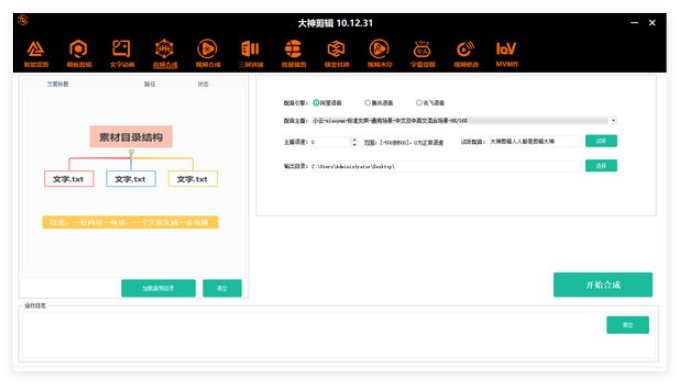Click the green audition button beside sample text
The height and width of the screenshot is (384, 680).
point(601,141)
